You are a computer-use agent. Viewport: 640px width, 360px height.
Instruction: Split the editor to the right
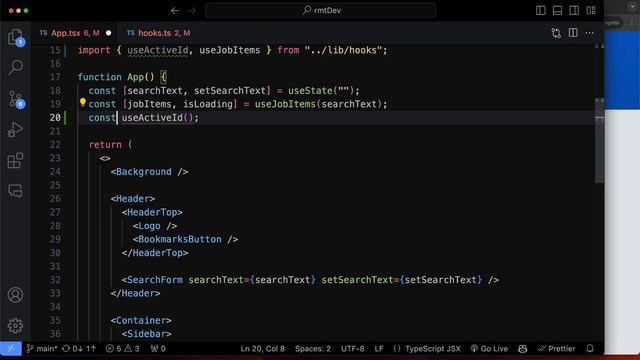573,33
